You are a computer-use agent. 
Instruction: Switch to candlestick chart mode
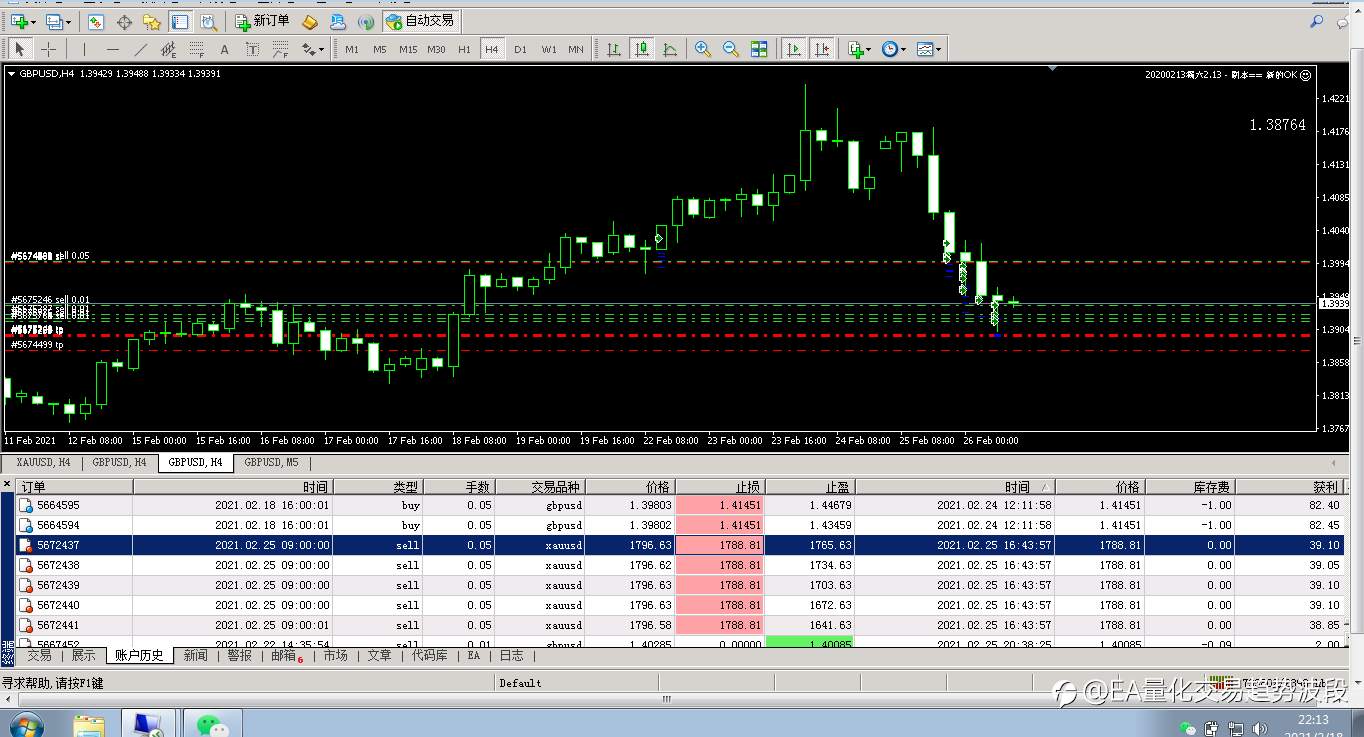641,49
